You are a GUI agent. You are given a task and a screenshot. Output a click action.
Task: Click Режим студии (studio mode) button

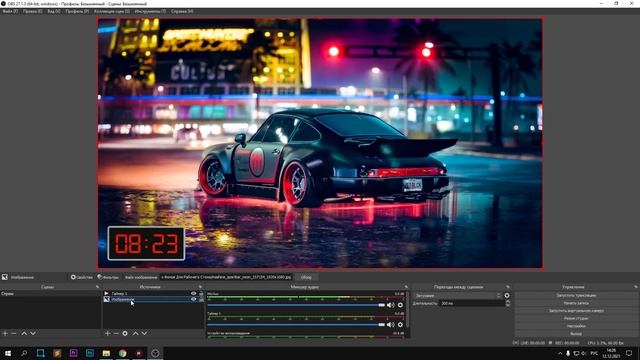pos(576,318)
